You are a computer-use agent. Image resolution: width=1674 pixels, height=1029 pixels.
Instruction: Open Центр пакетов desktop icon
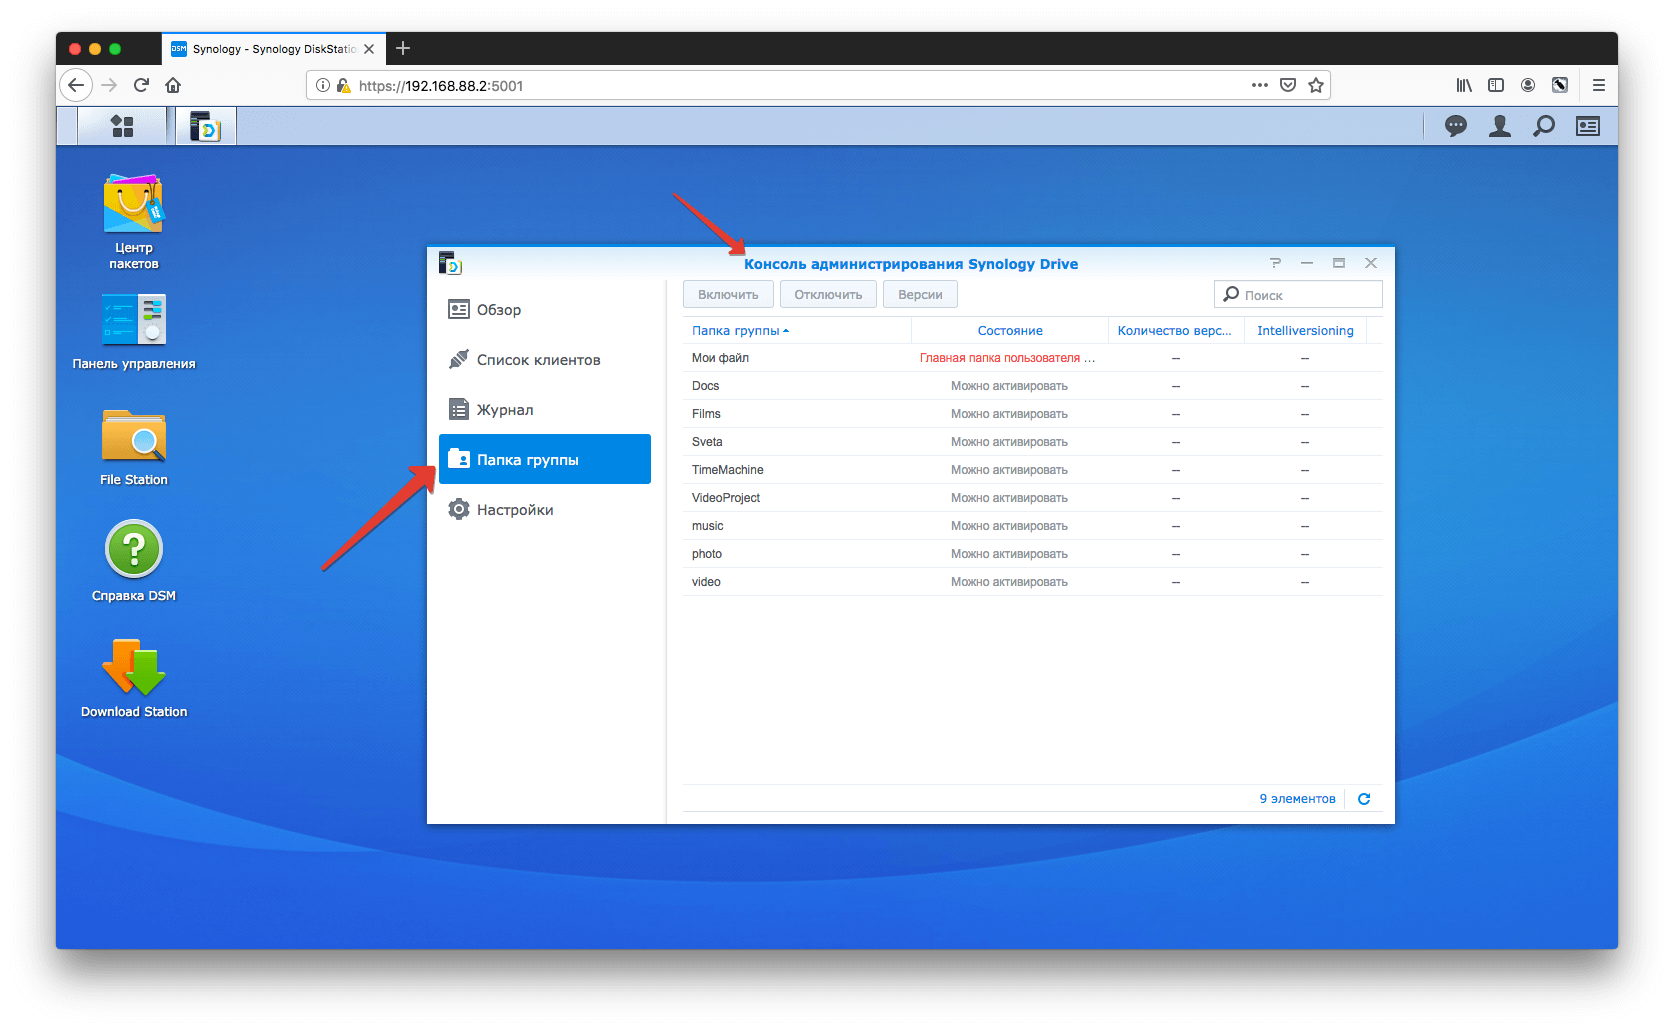coord(134,222)
